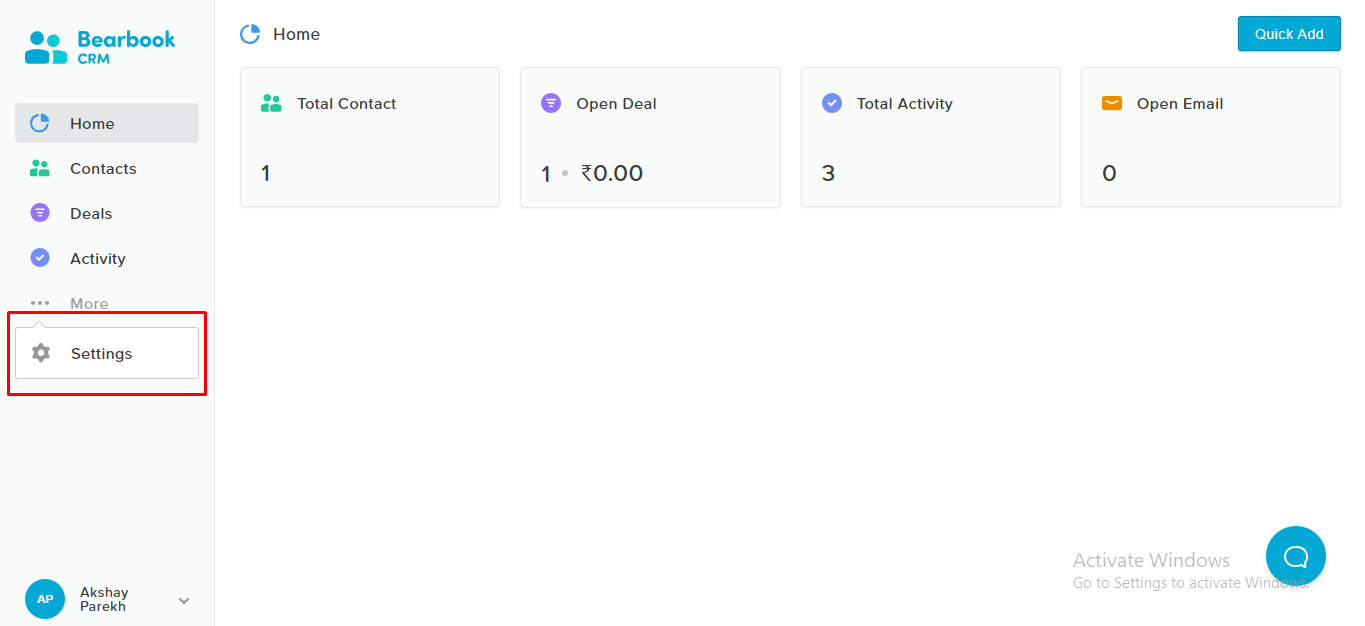This screenshot has width=1365, height=626.
Task: Click the Open Email envelope icon
Action: coord(1111,103)
